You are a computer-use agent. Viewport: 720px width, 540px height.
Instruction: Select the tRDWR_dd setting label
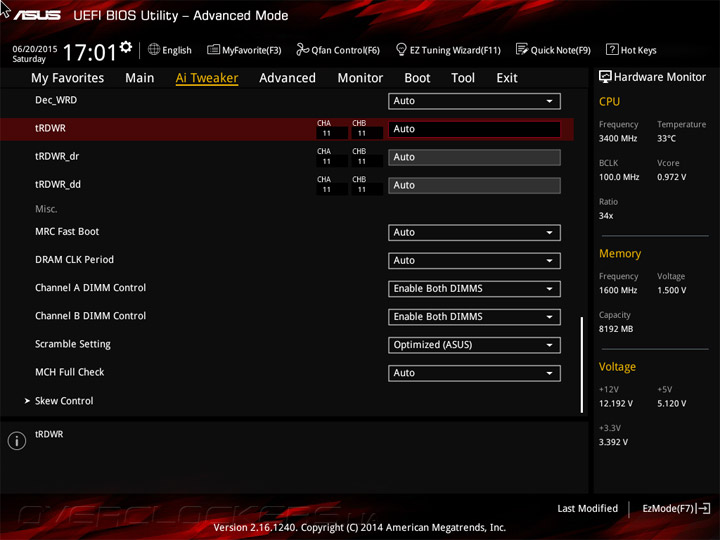(58, 185)
